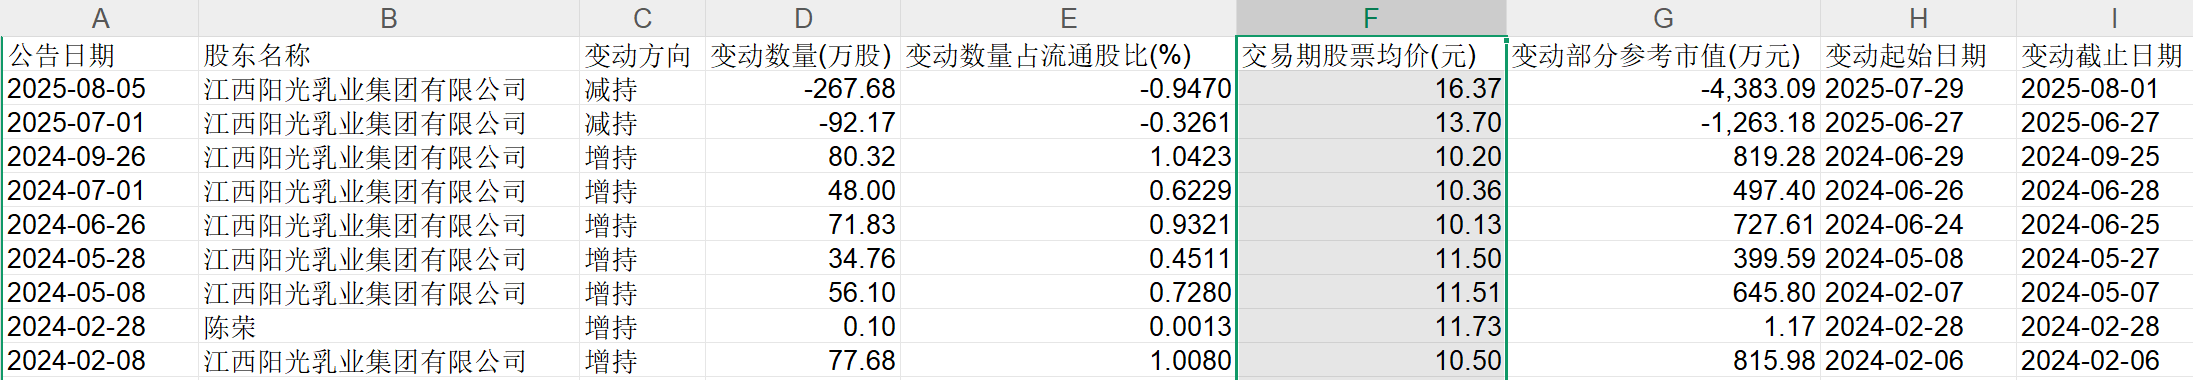Screen dimensions: 2193x380
Task: Select the market value cell -1,263.18
Action: point(1663,123)
